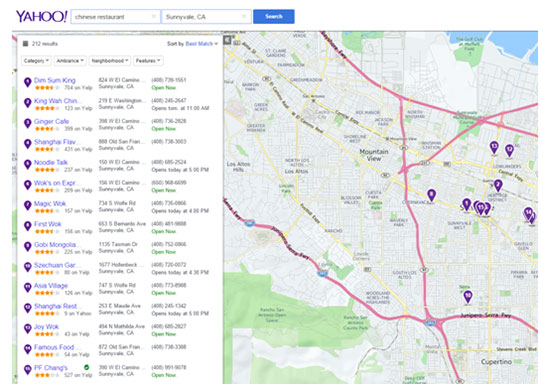The image size is (540, 384).
Task: Open Ginger Cafe listing
Action: click(51, 121)
